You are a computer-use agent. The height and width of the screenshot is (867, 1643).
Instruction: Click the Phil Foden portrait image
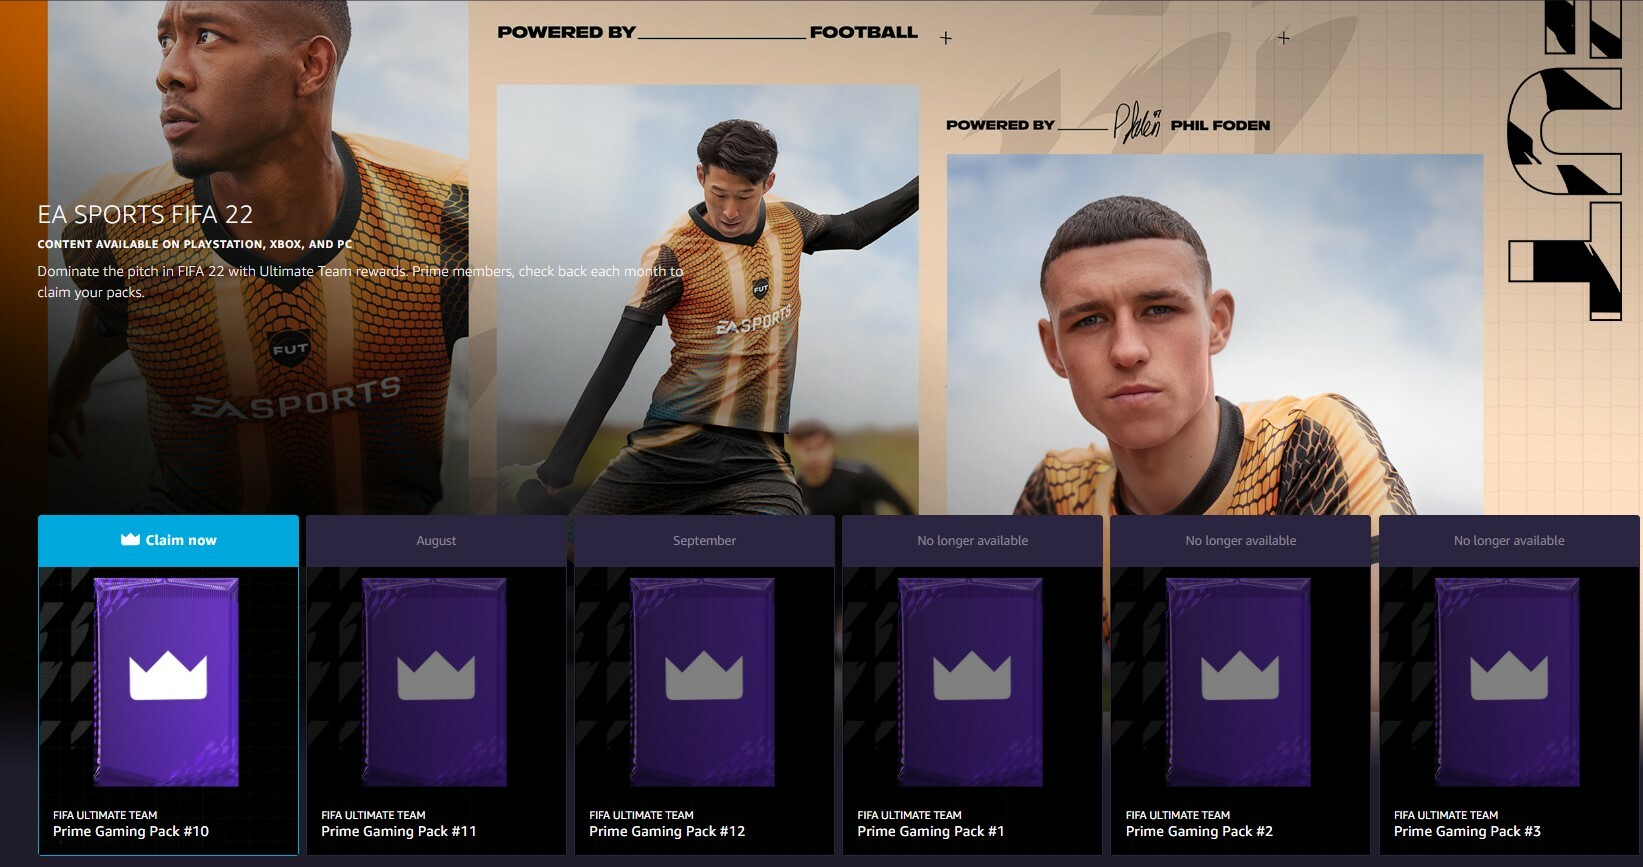[x=1215, y=335]
